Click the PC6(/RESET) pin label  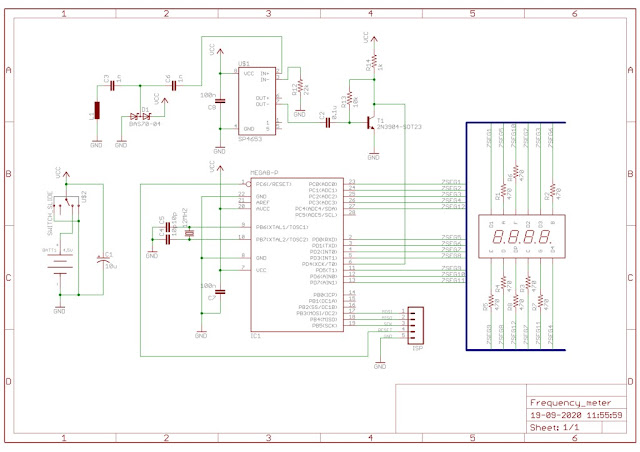[273, 184]
